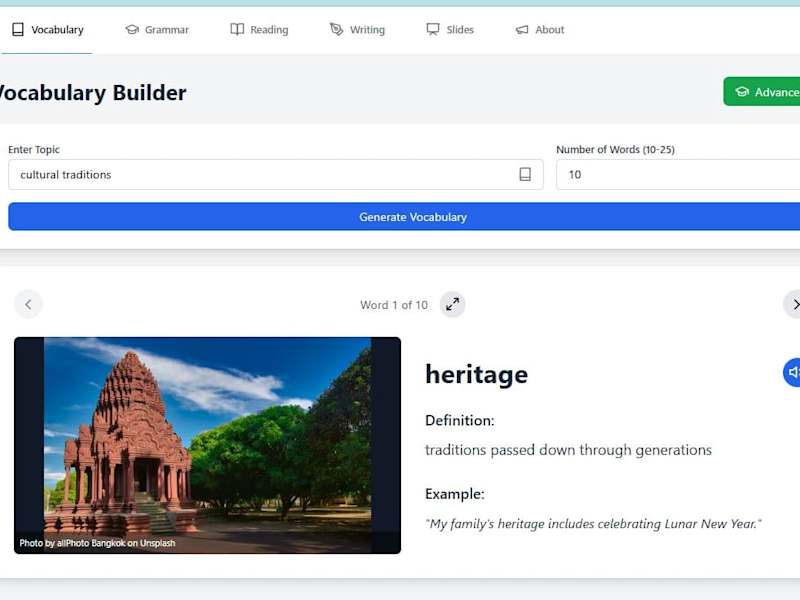800x600 pixels.
Task: Click the Vocabulary Builder heading
Action: [92, 93]
